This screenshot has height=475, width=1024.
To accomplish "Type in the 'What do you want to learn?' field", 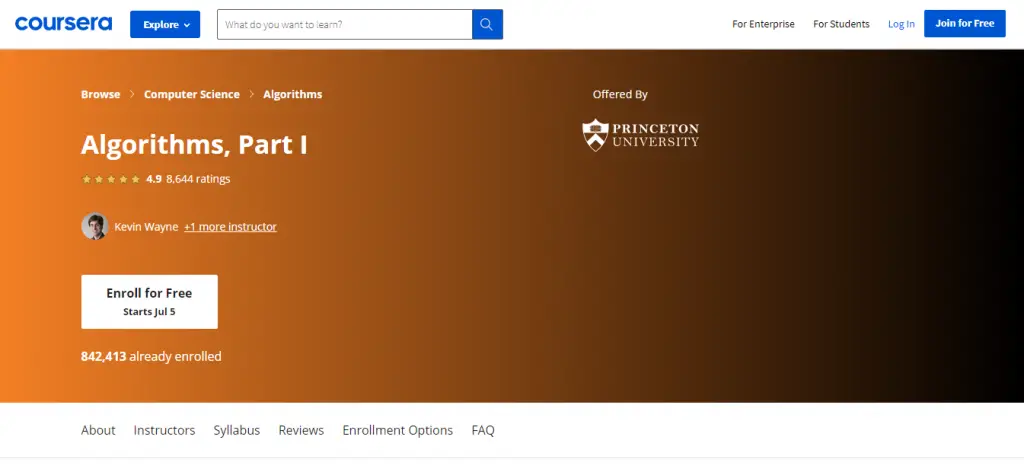I will (x=344, y=24).
